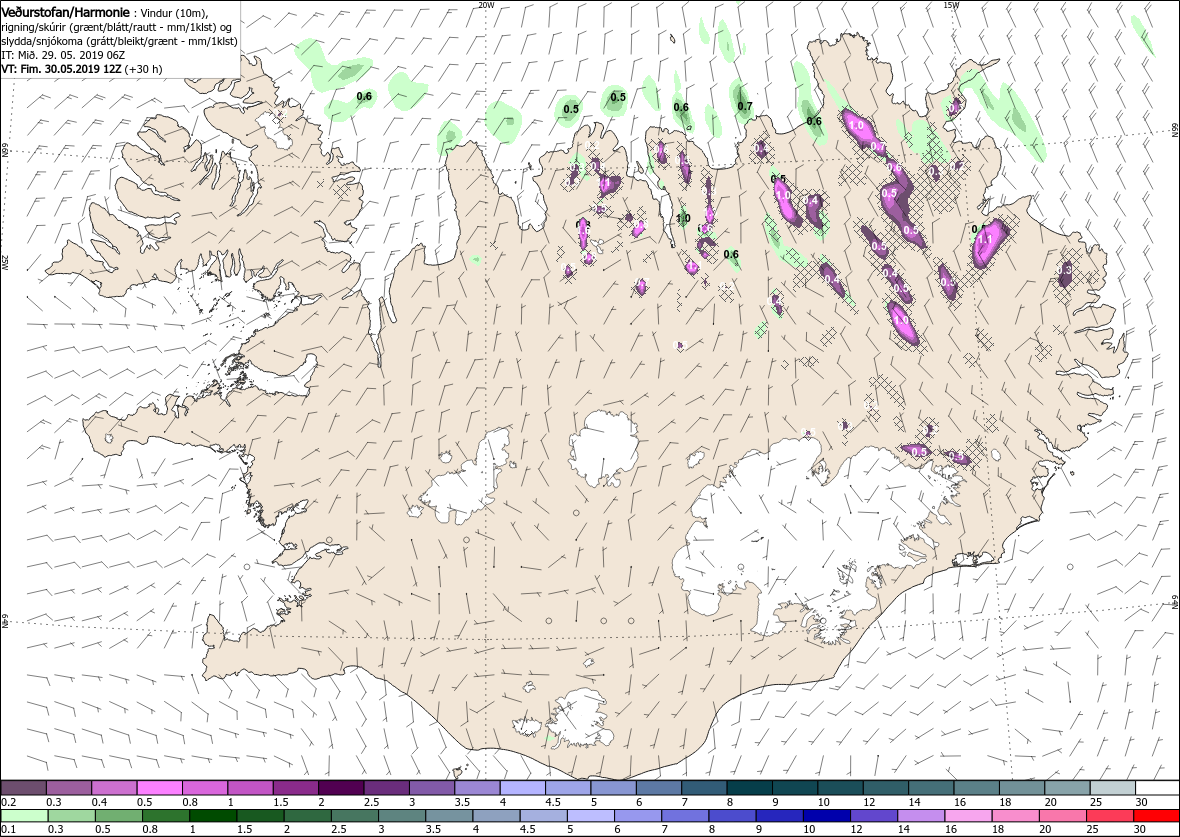Screen dimensions: 1180x837
Task: Select the dark mauve swatch labeled 0.2
Action: 23,787
